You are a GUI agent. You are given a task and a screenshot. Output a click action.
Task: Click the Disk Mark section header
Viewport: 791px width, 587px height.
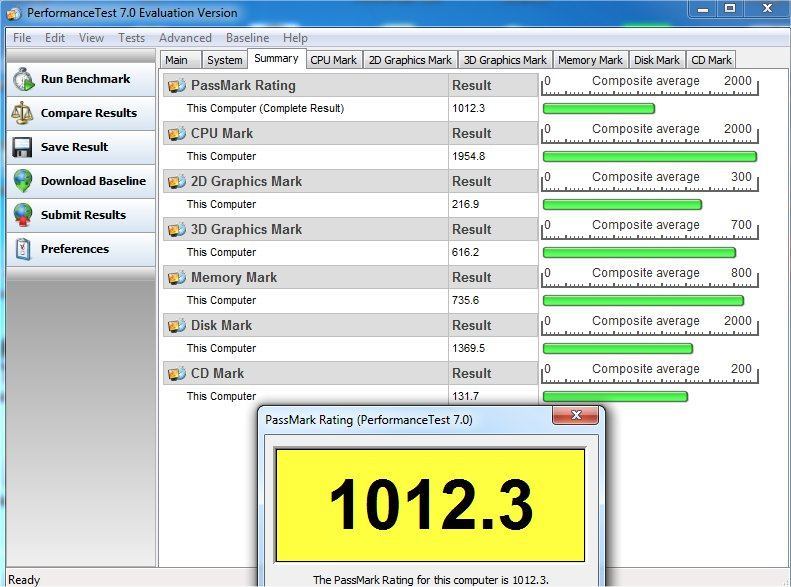306,325
